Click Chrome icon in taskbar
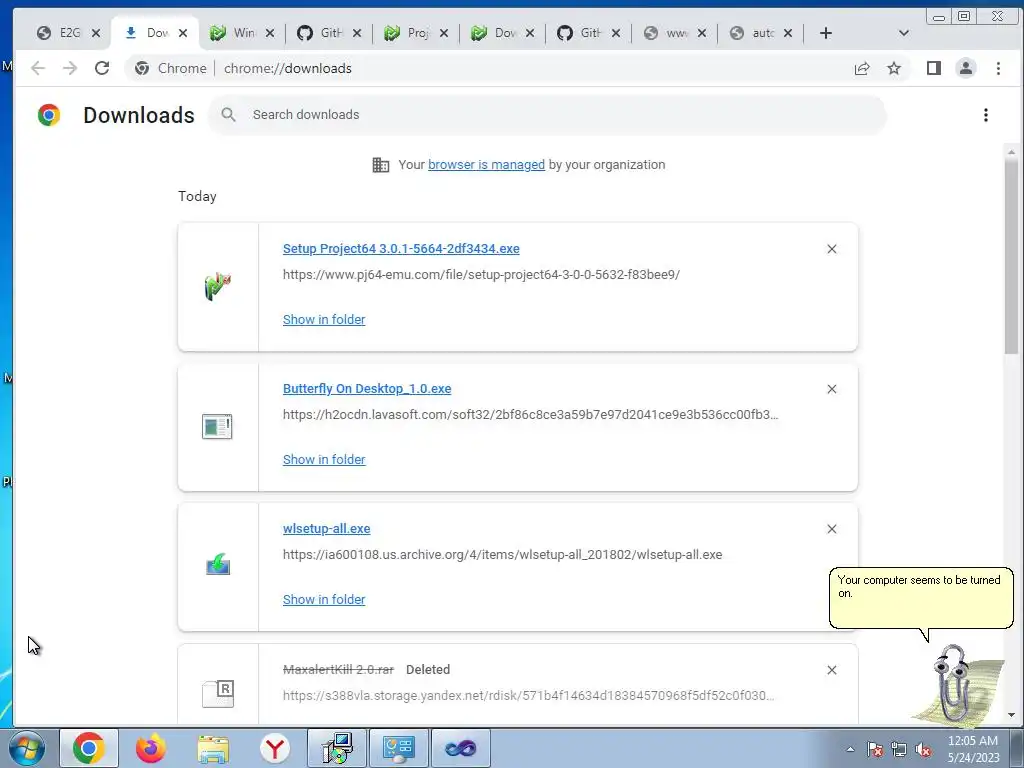The width and height of the screenshot is (1024, 768). [x=89, y=748]
